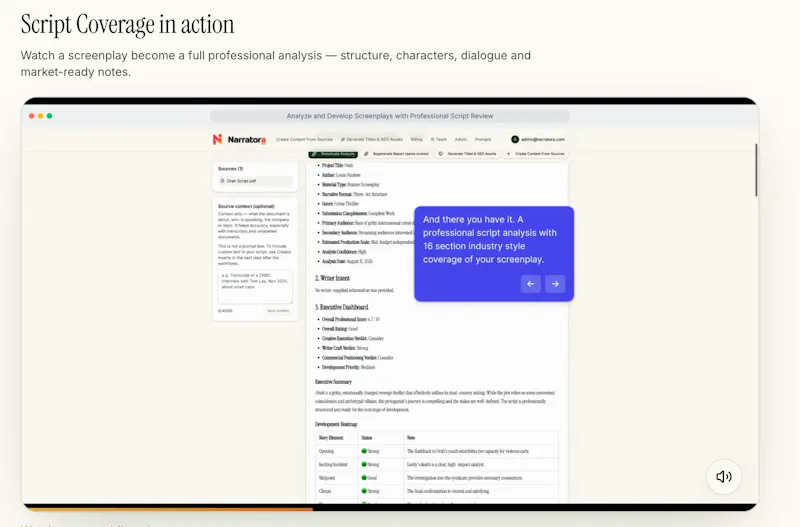The height and width of the screenshot is (527, 800).
Task: Click the plus icon for Create Content
Action: [x=508, y=154]
